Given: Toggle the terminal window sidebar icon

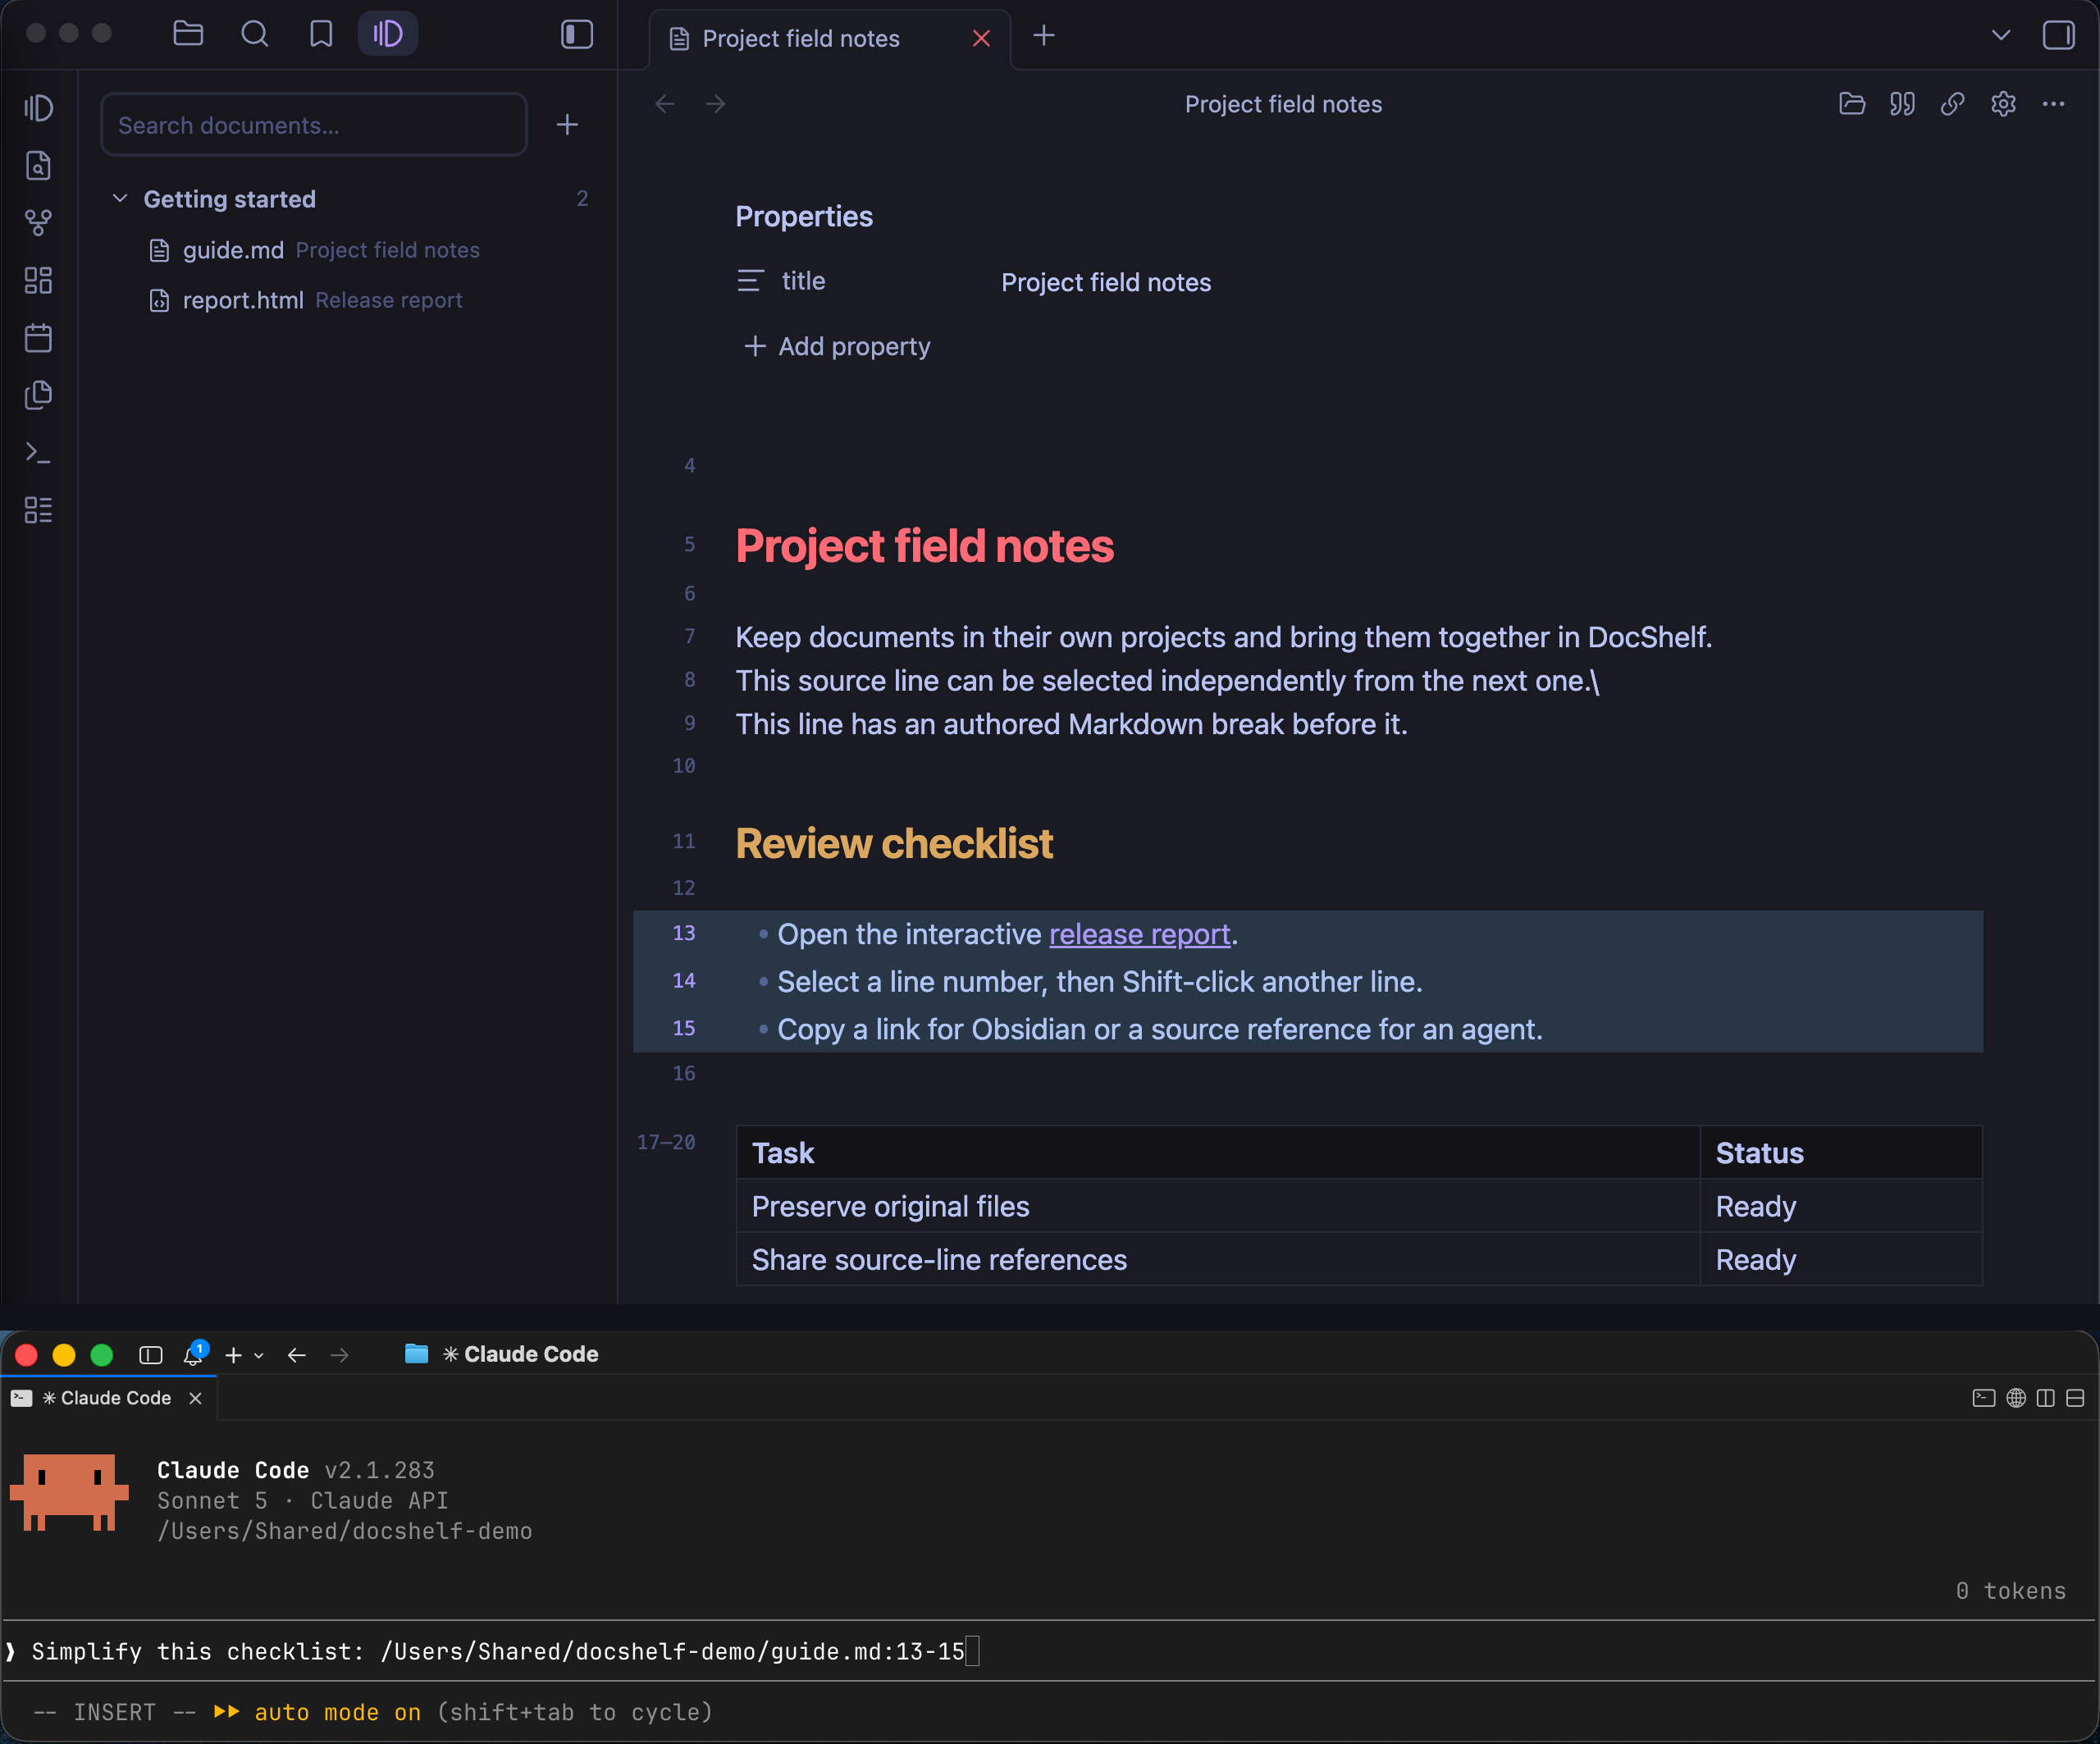Looking at the screenshot, I should (x=151, y=1355).
